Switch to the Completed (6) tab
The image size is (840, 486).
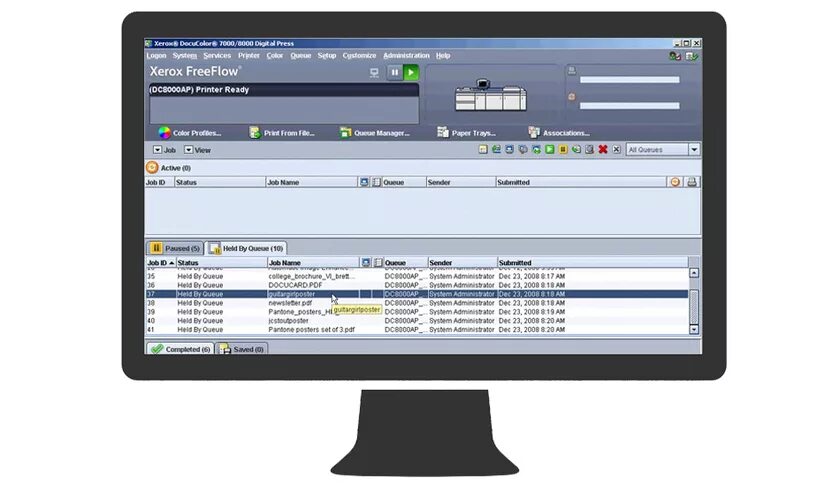pyautogui.click(x=181, y=349)
